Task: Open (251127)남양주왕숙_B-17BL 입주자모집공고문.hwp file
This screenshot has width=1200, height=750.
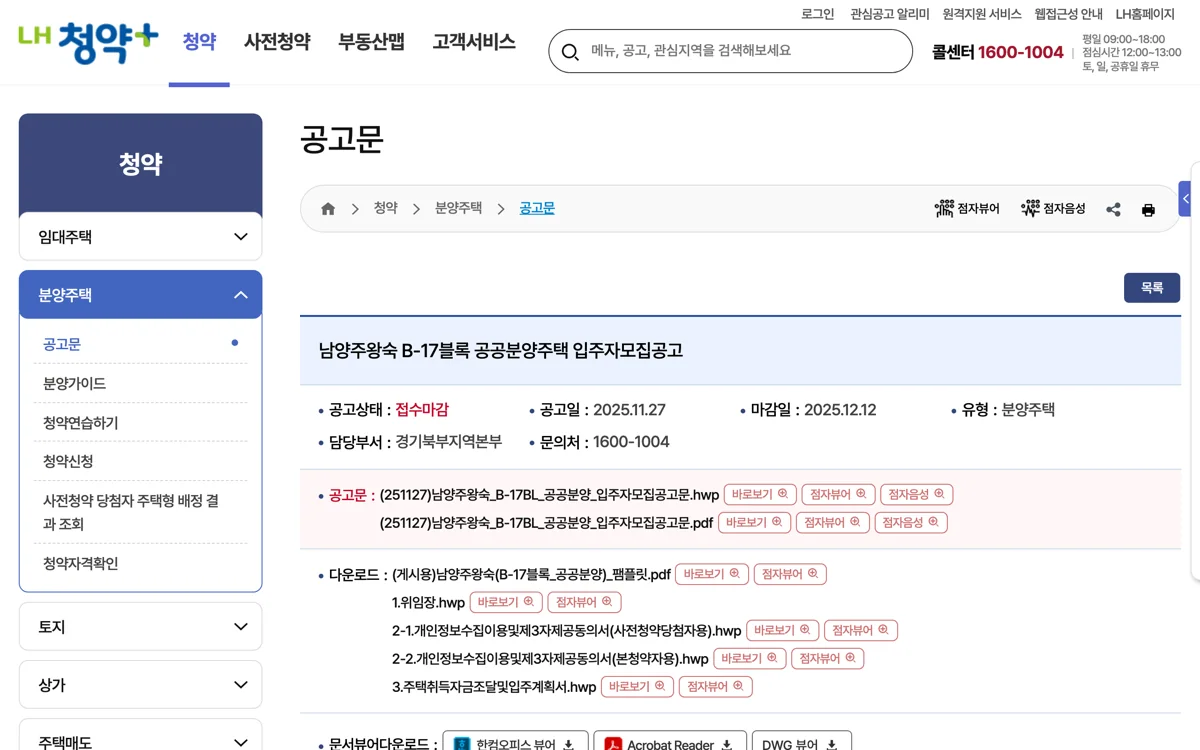Action: coord(549,495)
